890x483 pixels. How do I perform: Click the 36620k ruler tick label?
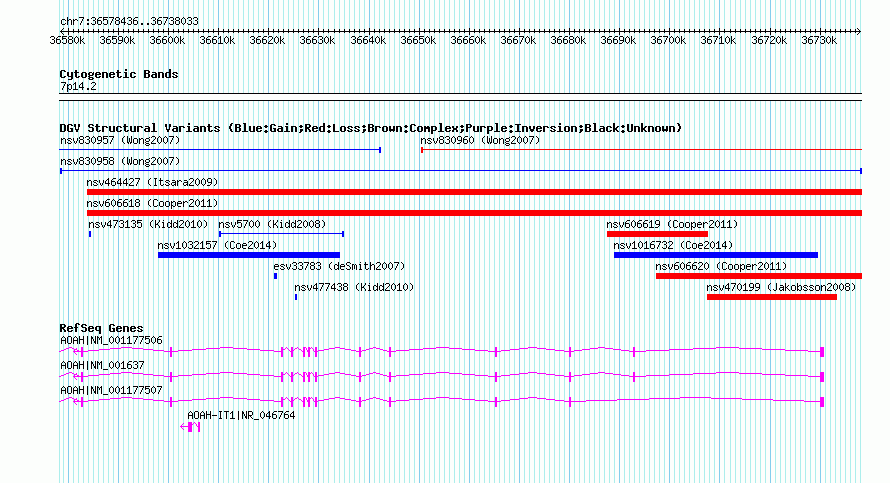click(x=267, y=40)
